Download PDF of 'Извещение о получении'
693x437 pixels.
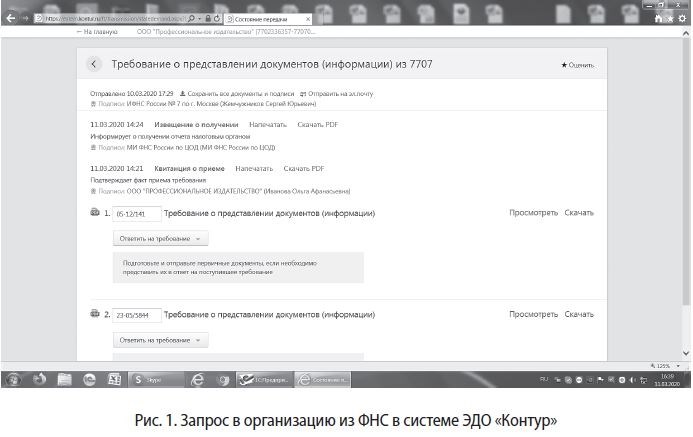pyautogui.click(x=318, y=125)
